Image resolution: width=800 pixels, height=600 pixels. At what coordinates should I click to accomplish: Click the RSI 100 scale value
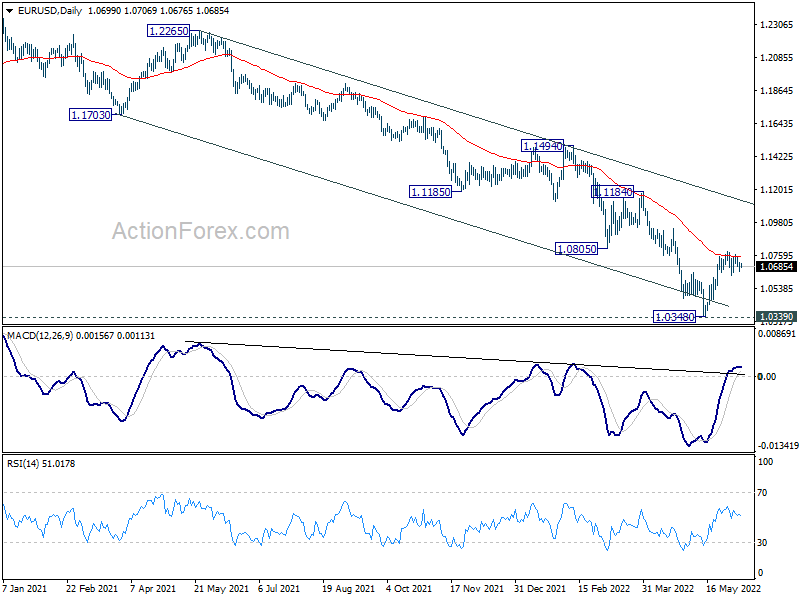pos(766,462)
